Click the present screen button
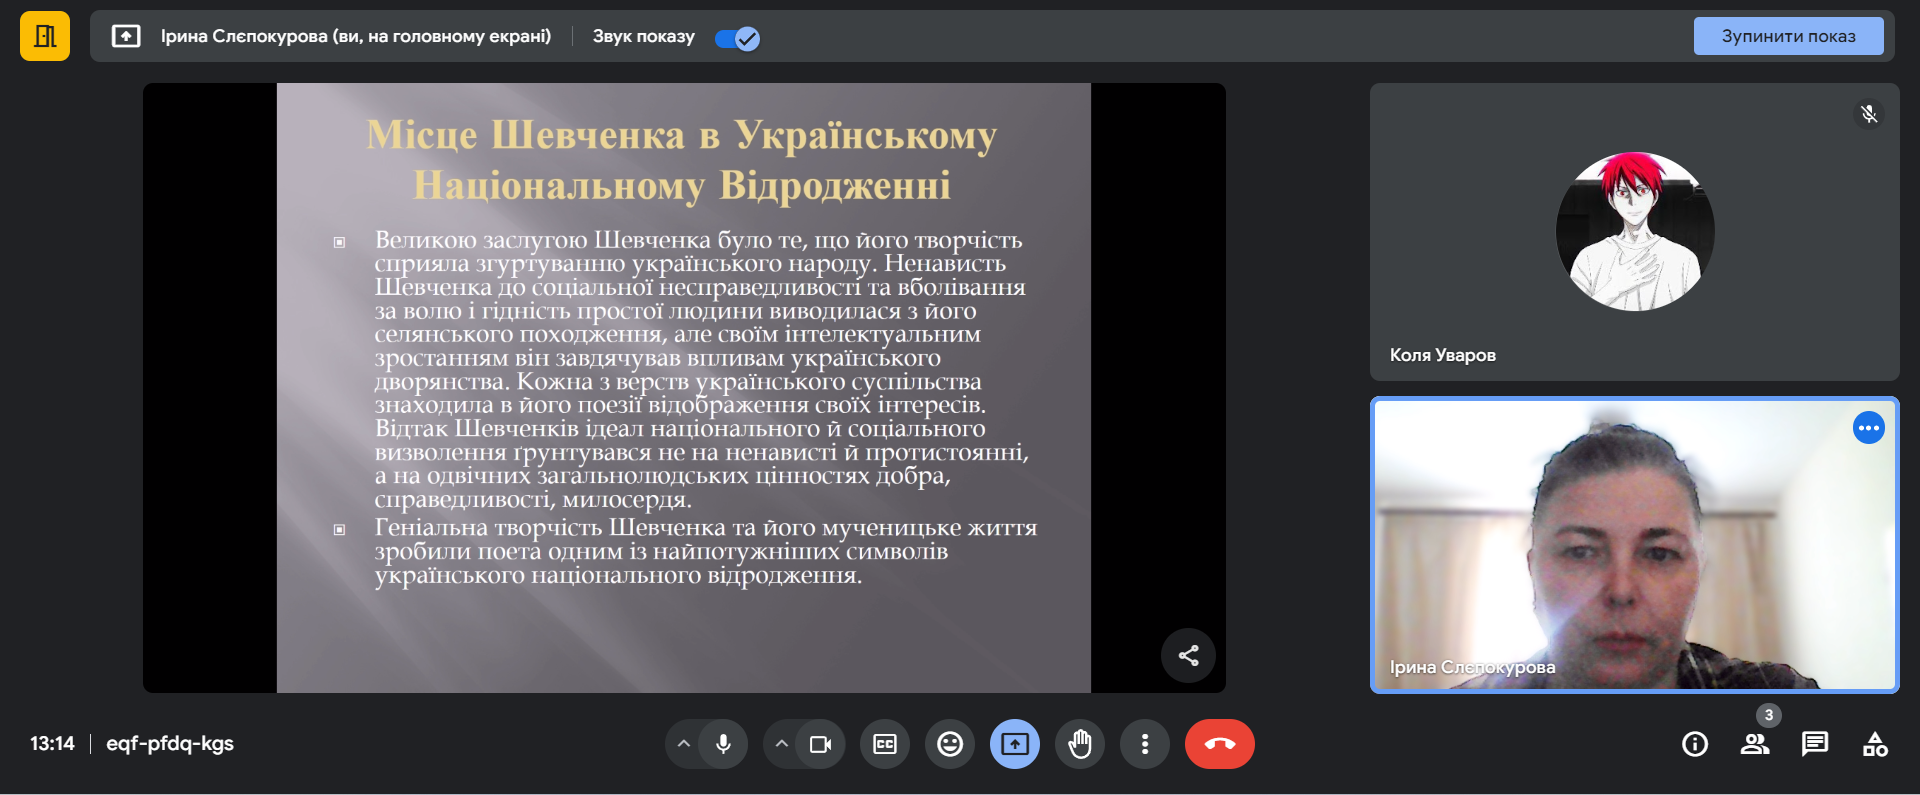Screen dimensions: 1920x795 click(x=1015, y=744)
